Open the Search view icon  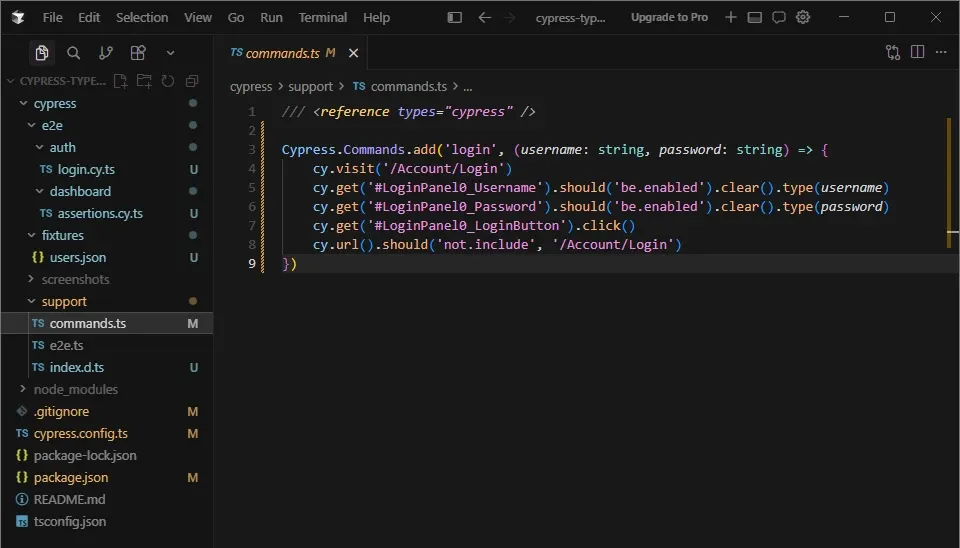pos(73,53)
